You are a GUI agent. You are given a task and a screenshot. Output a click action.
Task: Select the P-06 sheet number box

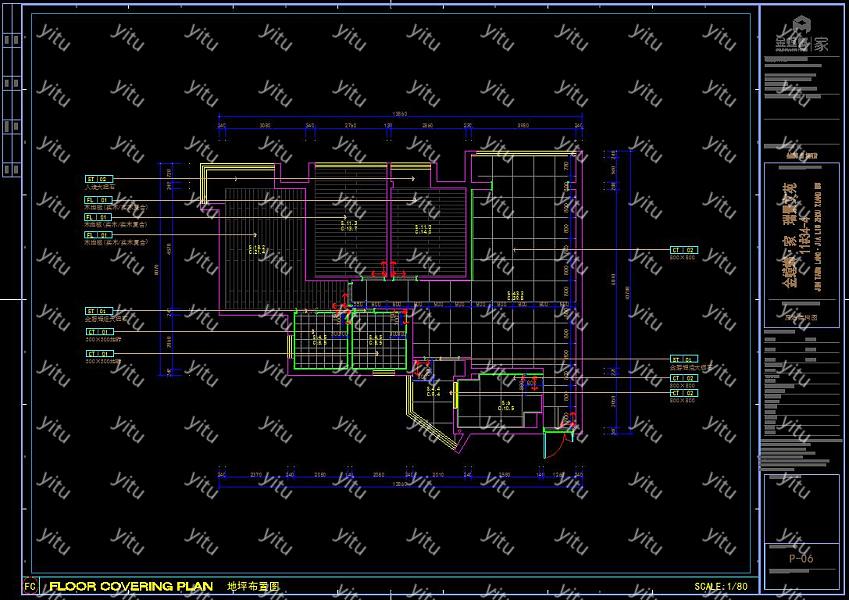[801, 558]
